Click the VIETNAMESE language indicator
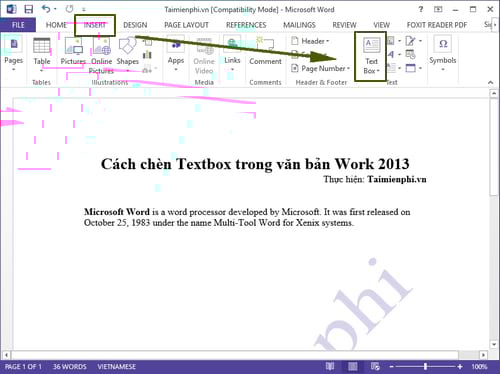This screenshot has height=374, width=500. point(116,367)
